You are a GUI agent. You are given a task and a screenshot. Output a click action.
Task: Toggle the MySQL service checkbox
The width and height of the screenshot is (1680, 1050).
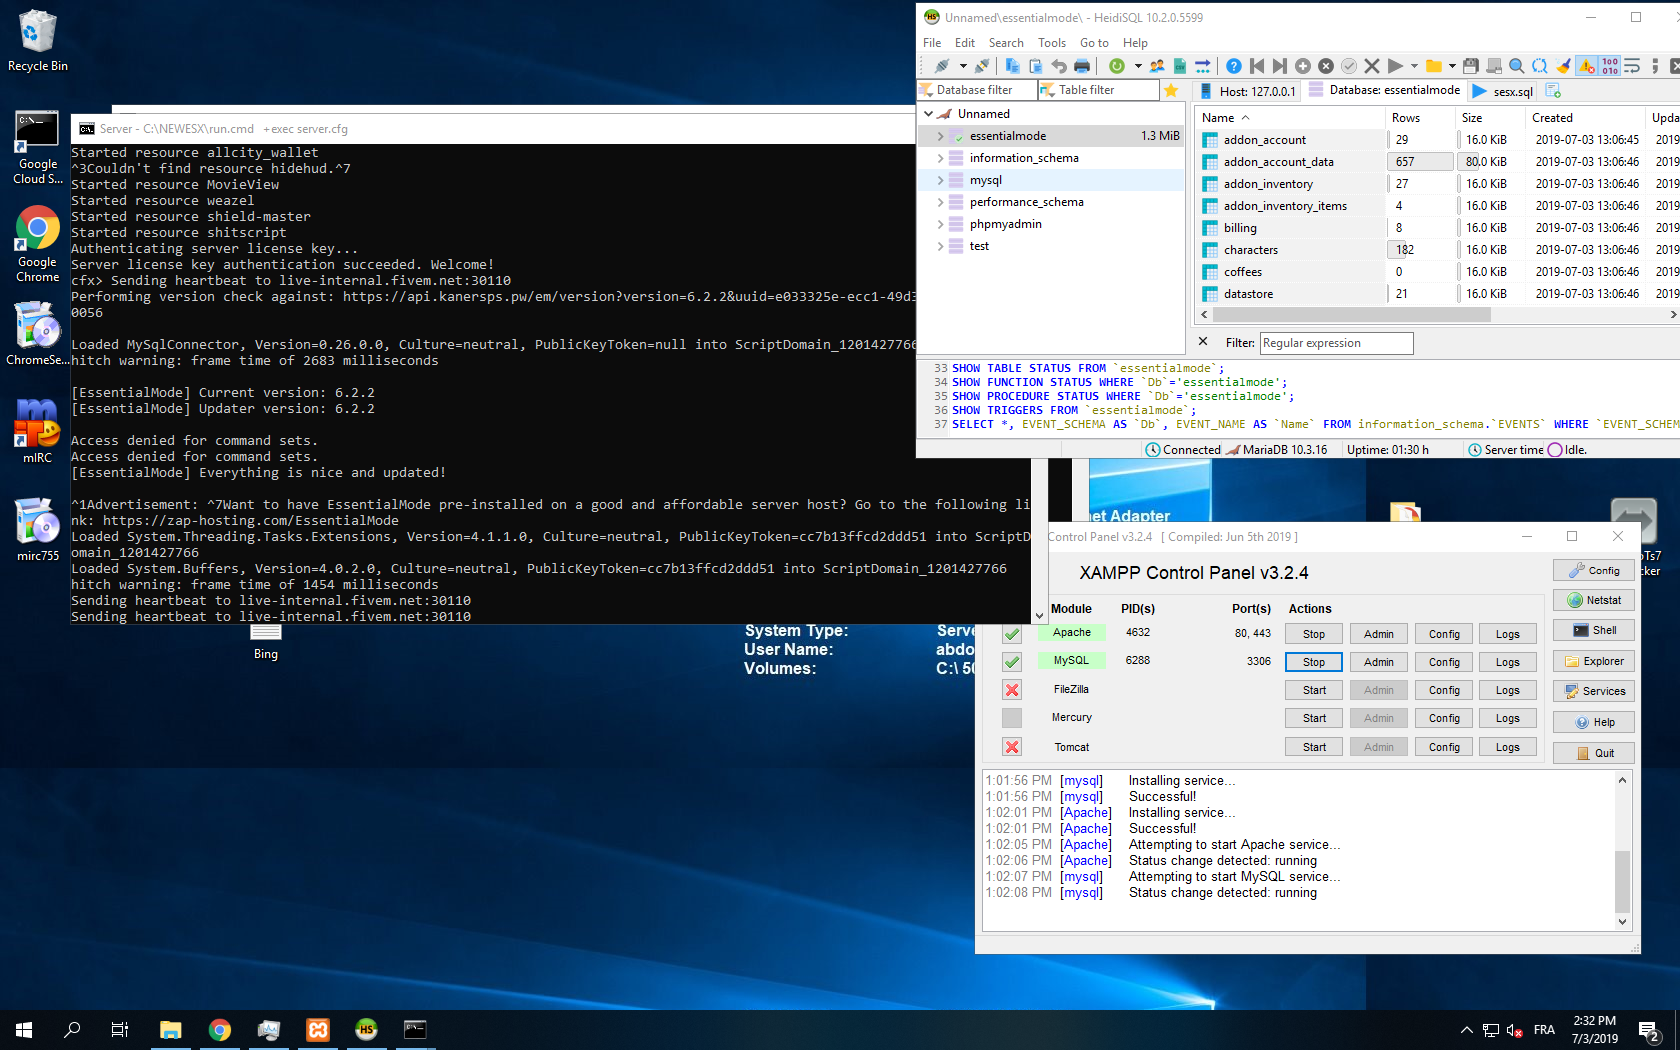(x=1012, y=661)
